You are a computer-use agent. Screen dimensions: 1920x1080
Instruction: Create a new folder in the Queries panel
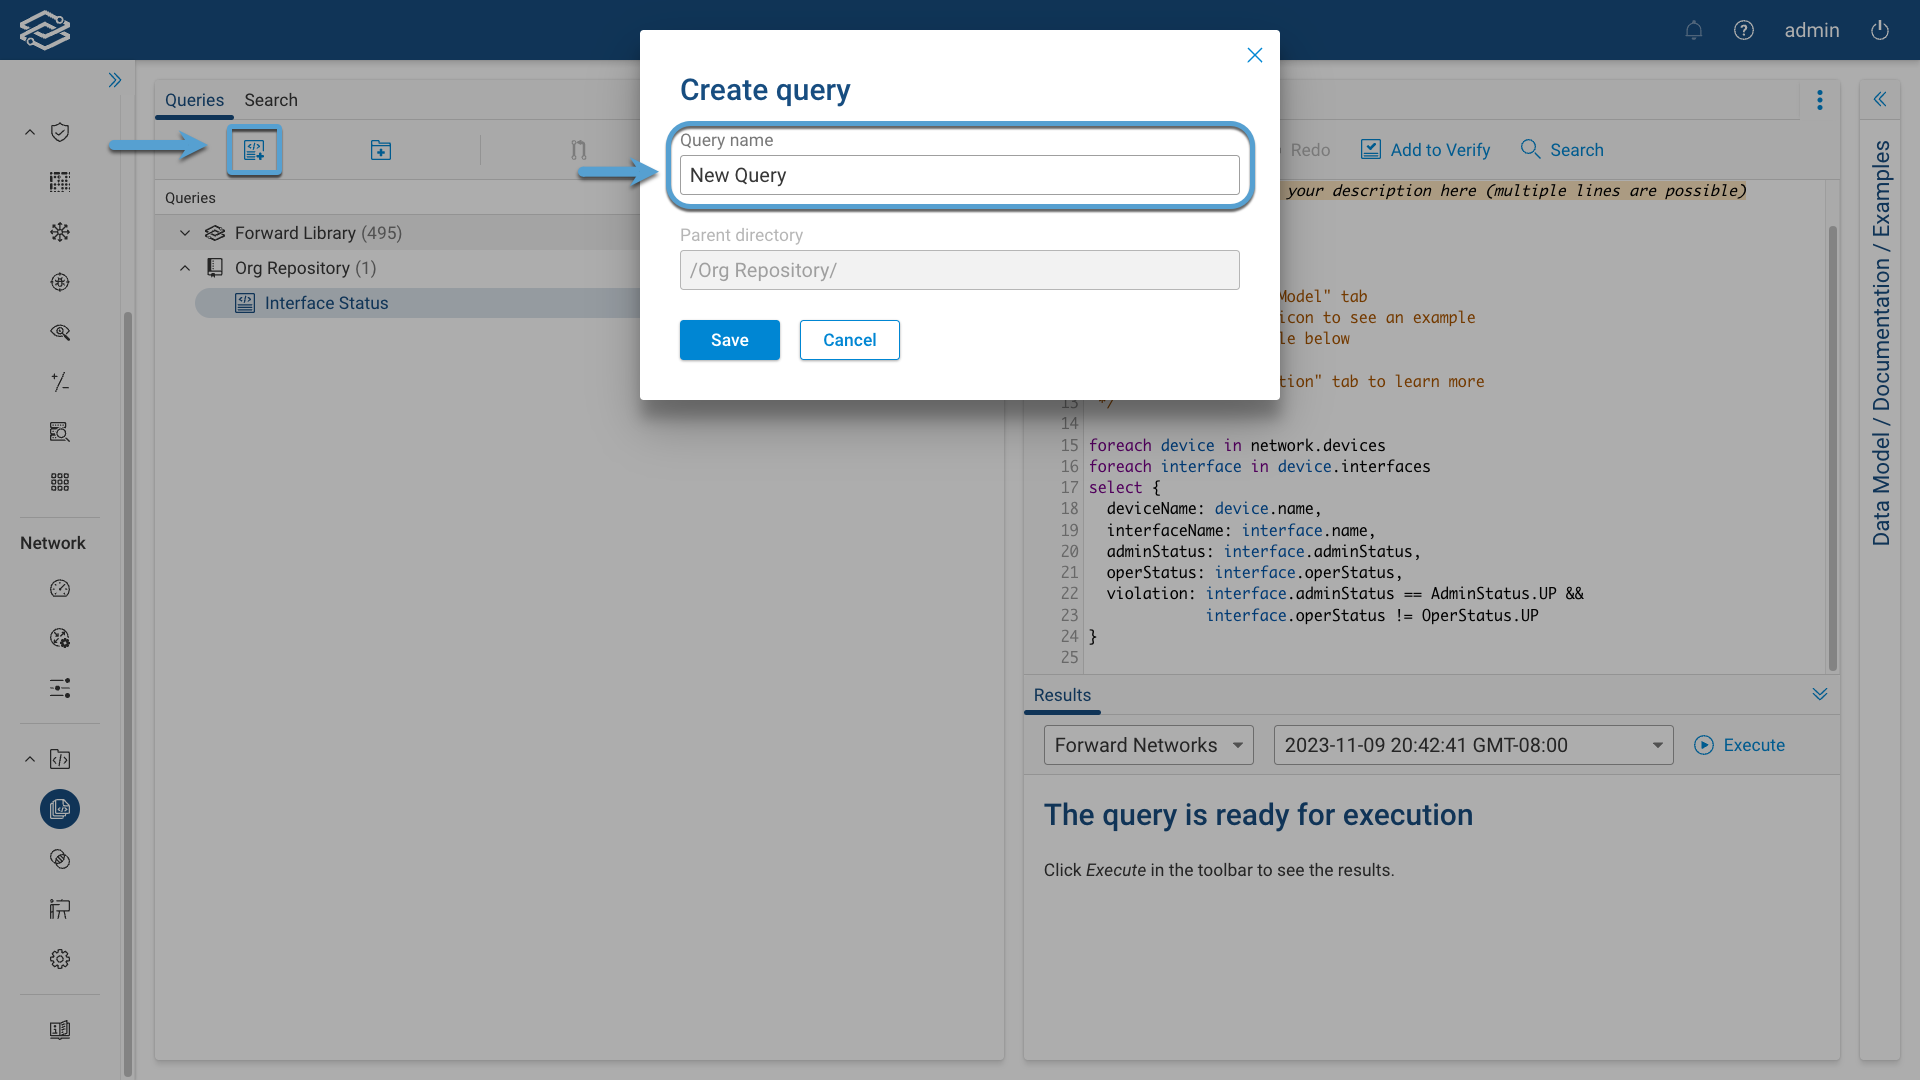click(x=380, y=150)
